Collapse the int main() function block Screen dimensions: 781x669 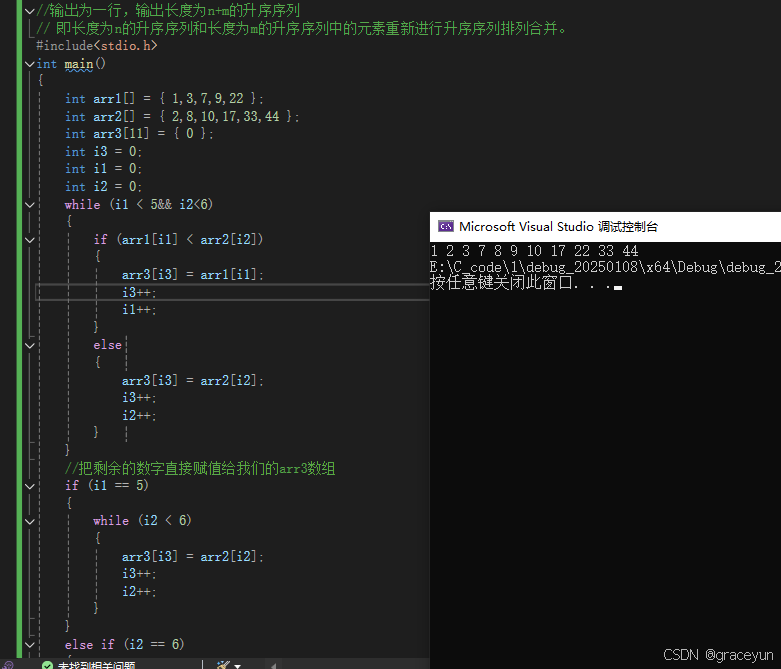[x=29, y=64]
